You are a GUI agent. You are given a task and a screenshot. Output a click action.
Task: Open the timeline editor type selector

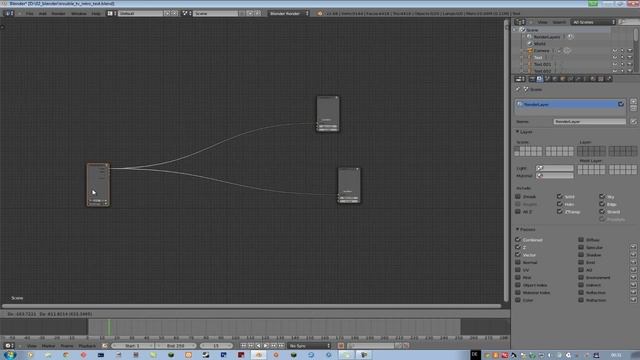click(8, 346)
